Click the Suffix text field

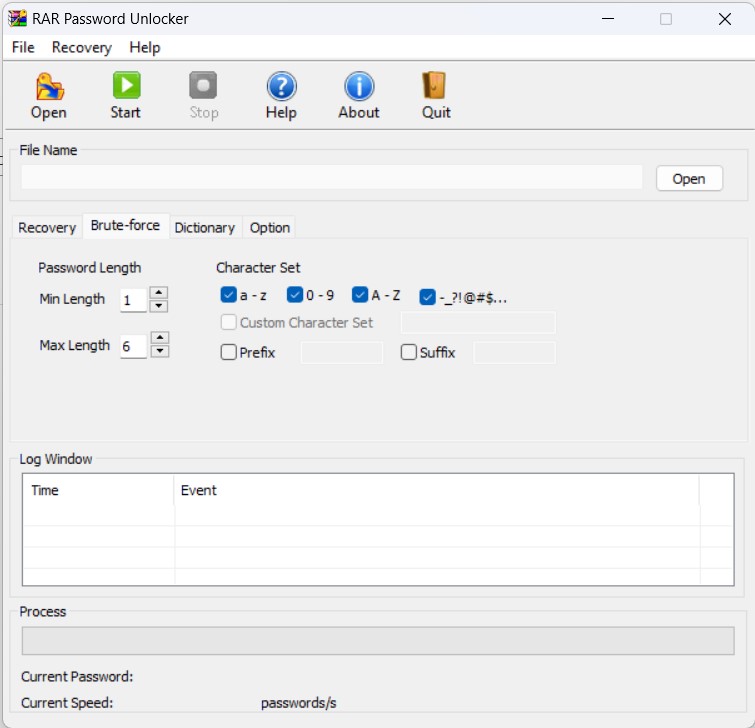[x=514, y=353]
